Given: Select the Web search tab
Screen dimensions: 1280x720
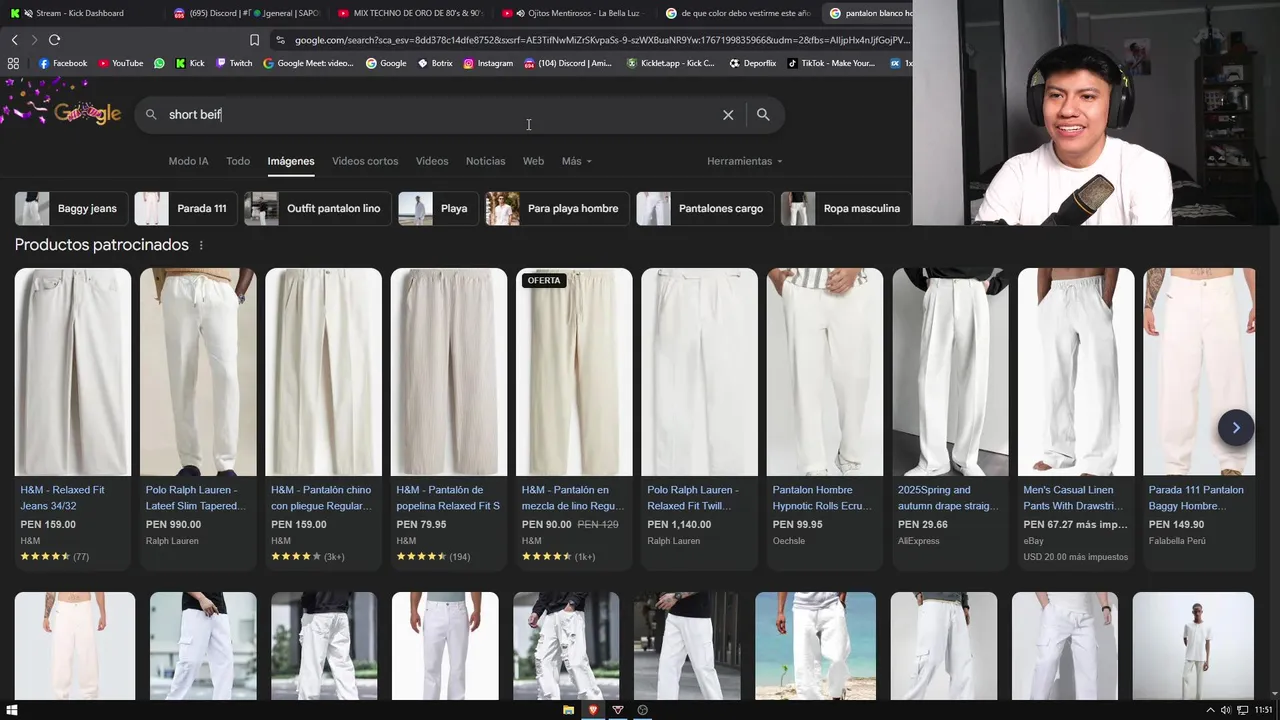Looking at the screenshot, I should pyautogui.click(x=533, y=161).
